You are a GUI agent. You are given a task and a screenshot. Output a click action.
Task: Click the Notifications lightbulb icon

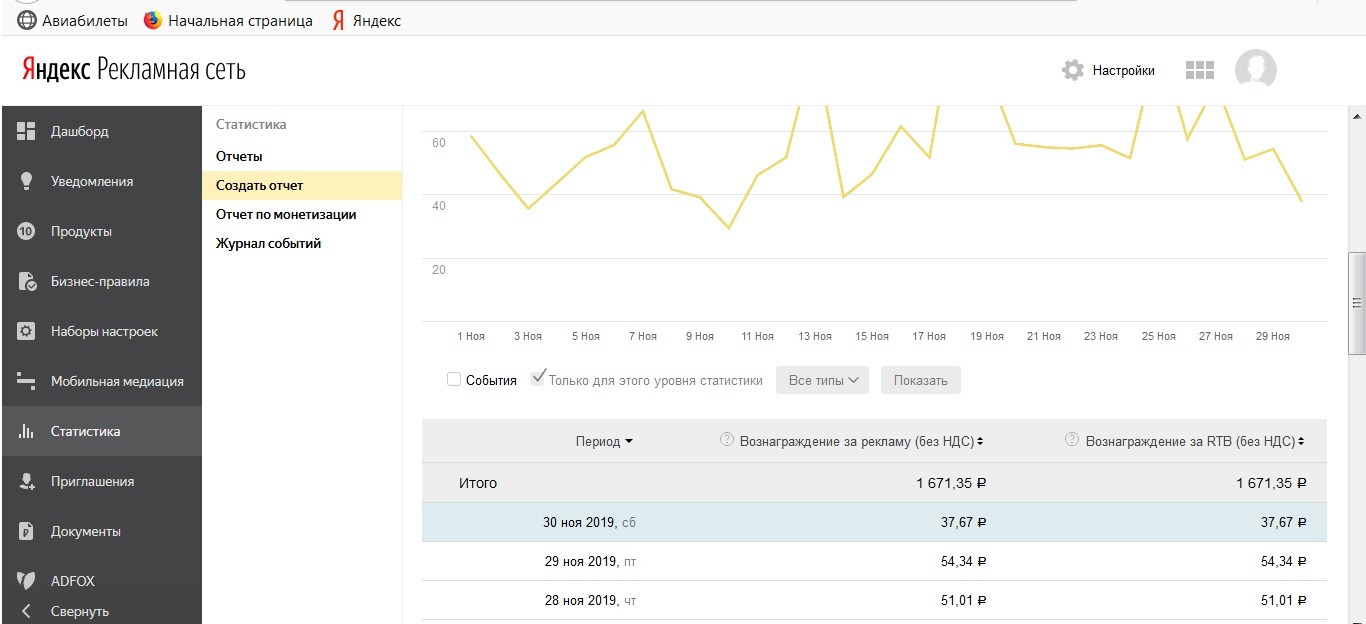point(27,181)
